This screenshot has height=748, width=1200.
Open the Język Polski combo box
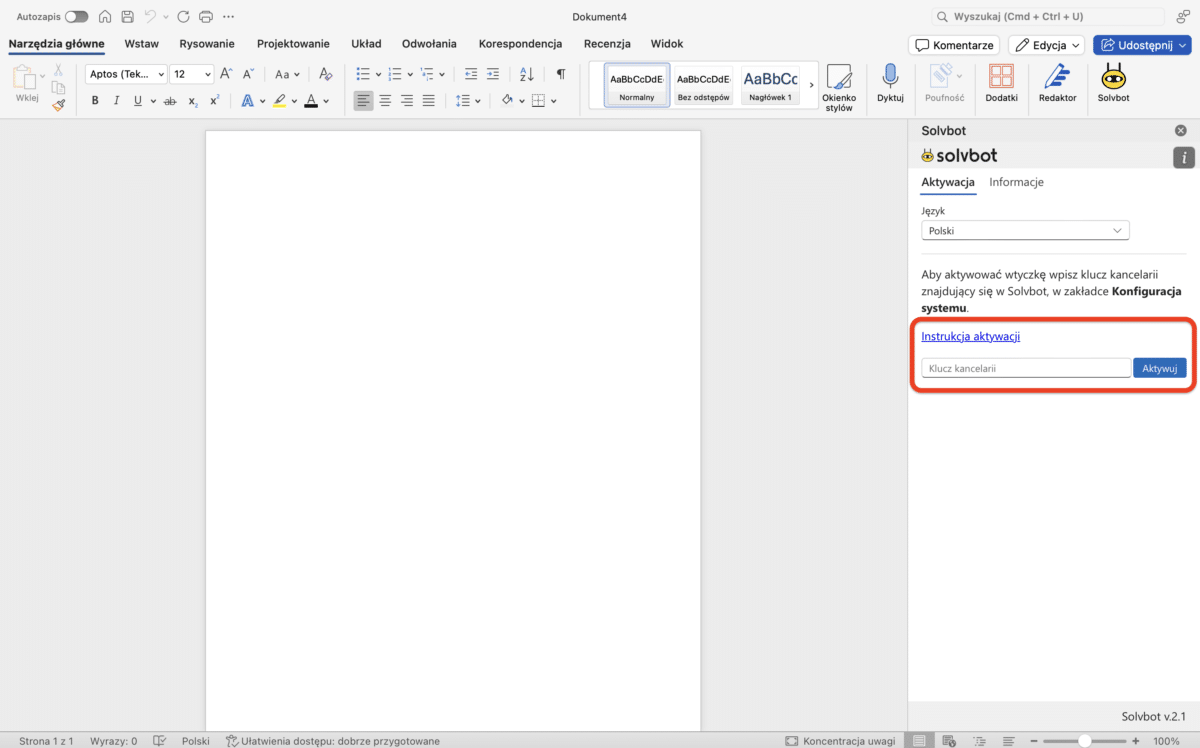pyautogui.click(x=1025, y=230)
